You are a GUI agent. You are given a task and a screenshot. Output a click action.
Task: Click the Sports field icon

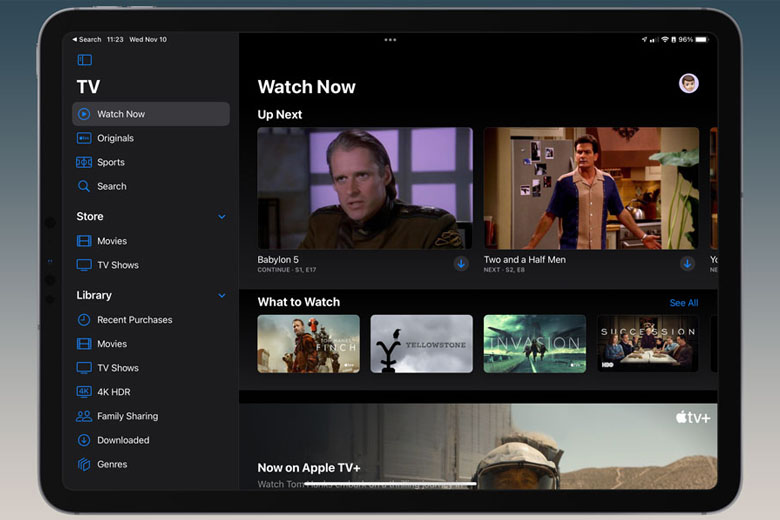tap(84, 162)
